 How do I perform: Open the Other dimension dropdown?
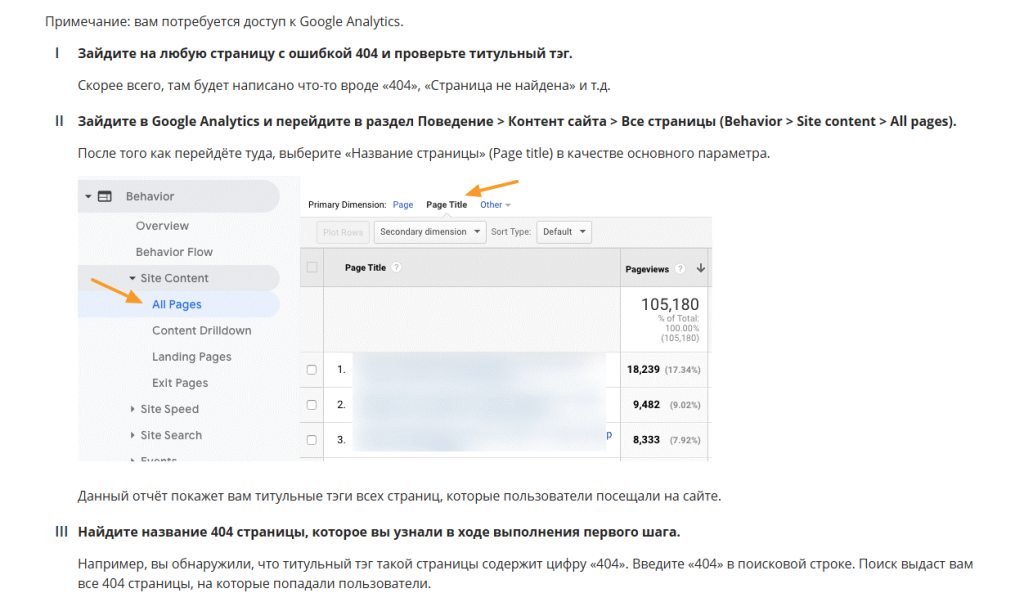pyautogui.click(x=493, y=204)
